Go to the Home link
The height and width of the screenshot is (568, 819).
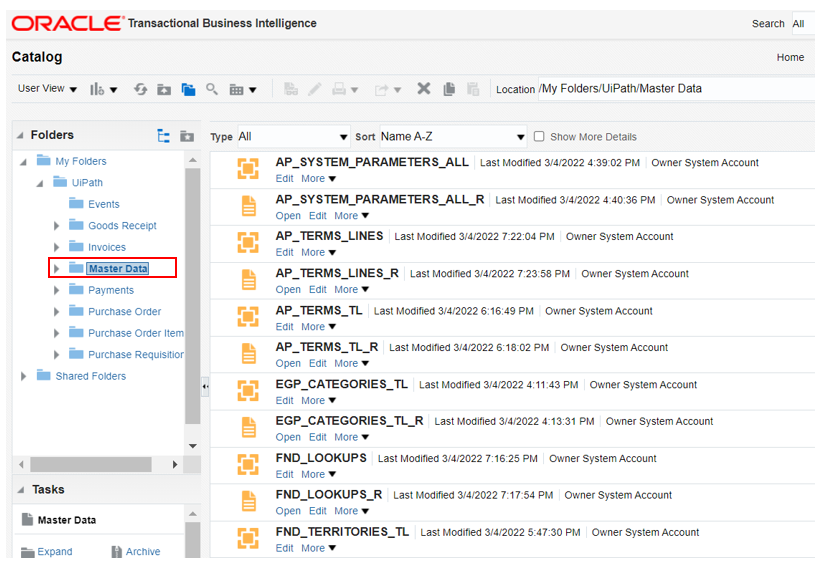[790, 57]
